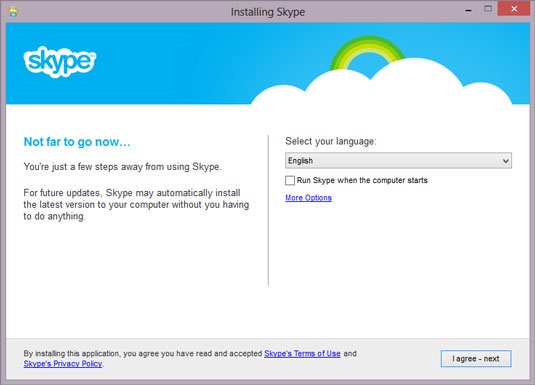The image size is (535, 385).
Task: Maximize the Installing Skype window
Action: click(488, 9)
